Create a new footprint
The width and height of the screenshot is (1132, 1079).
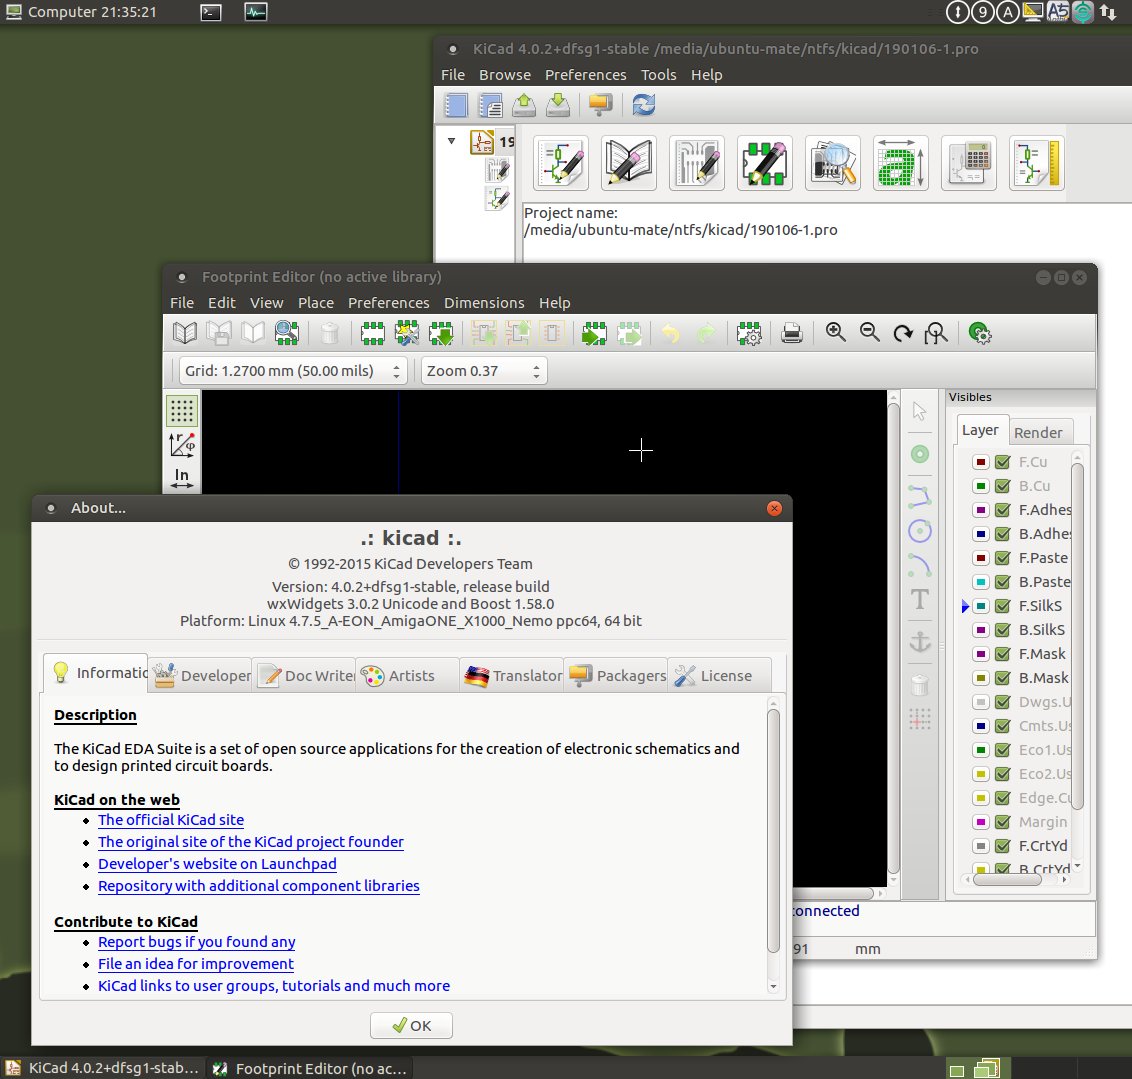(x=373, y=333)
